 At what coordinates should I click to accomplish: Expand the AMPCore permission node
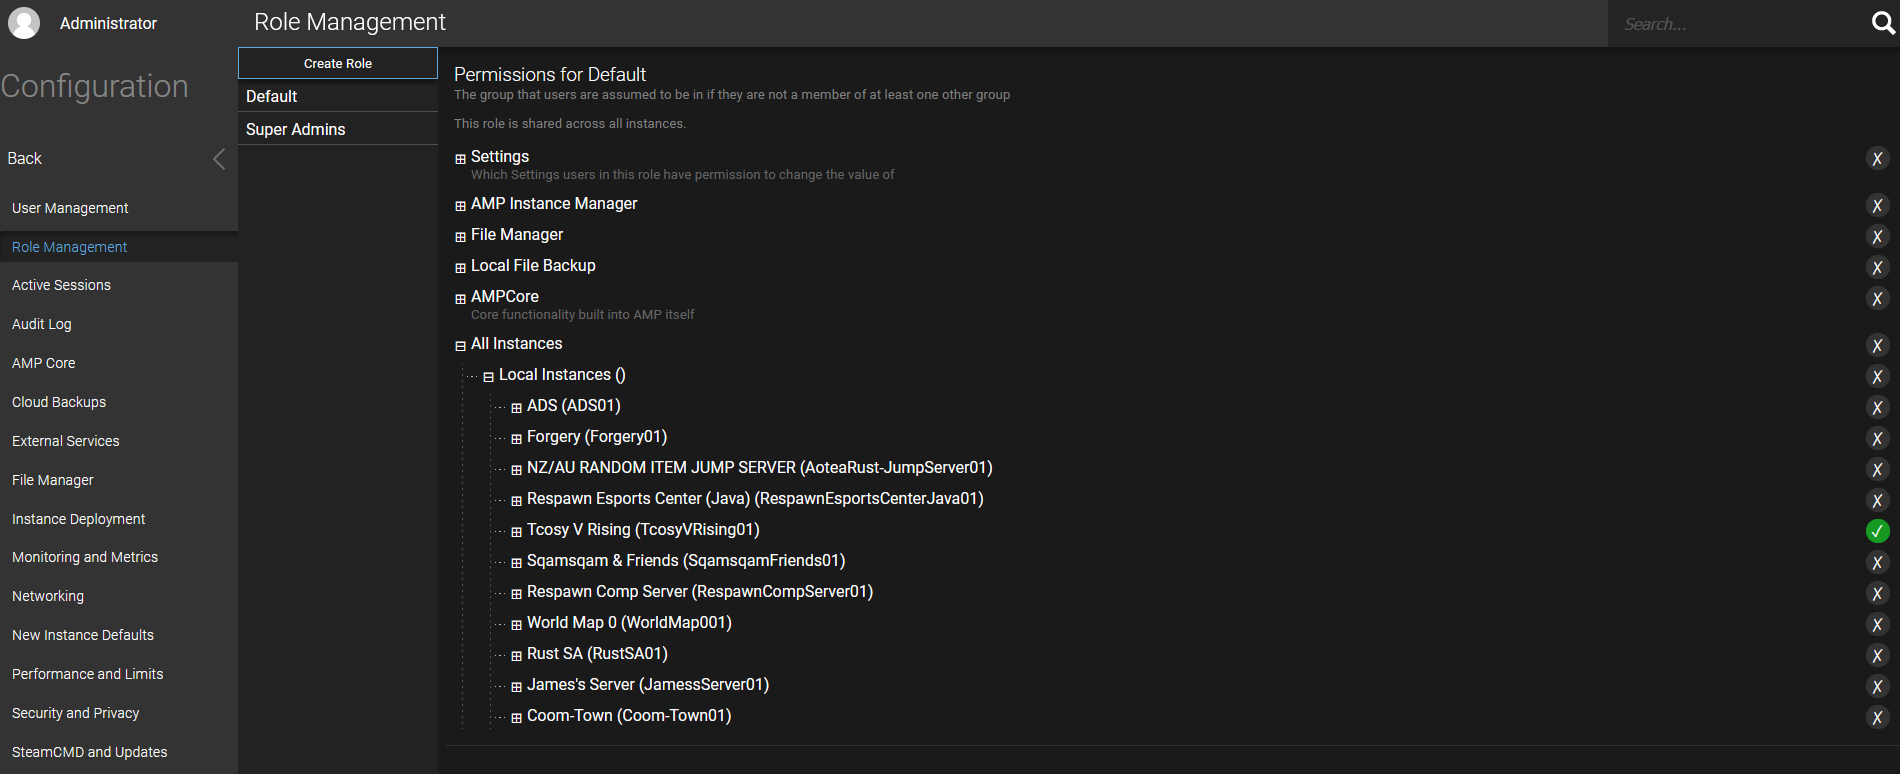tap(460, 299)
